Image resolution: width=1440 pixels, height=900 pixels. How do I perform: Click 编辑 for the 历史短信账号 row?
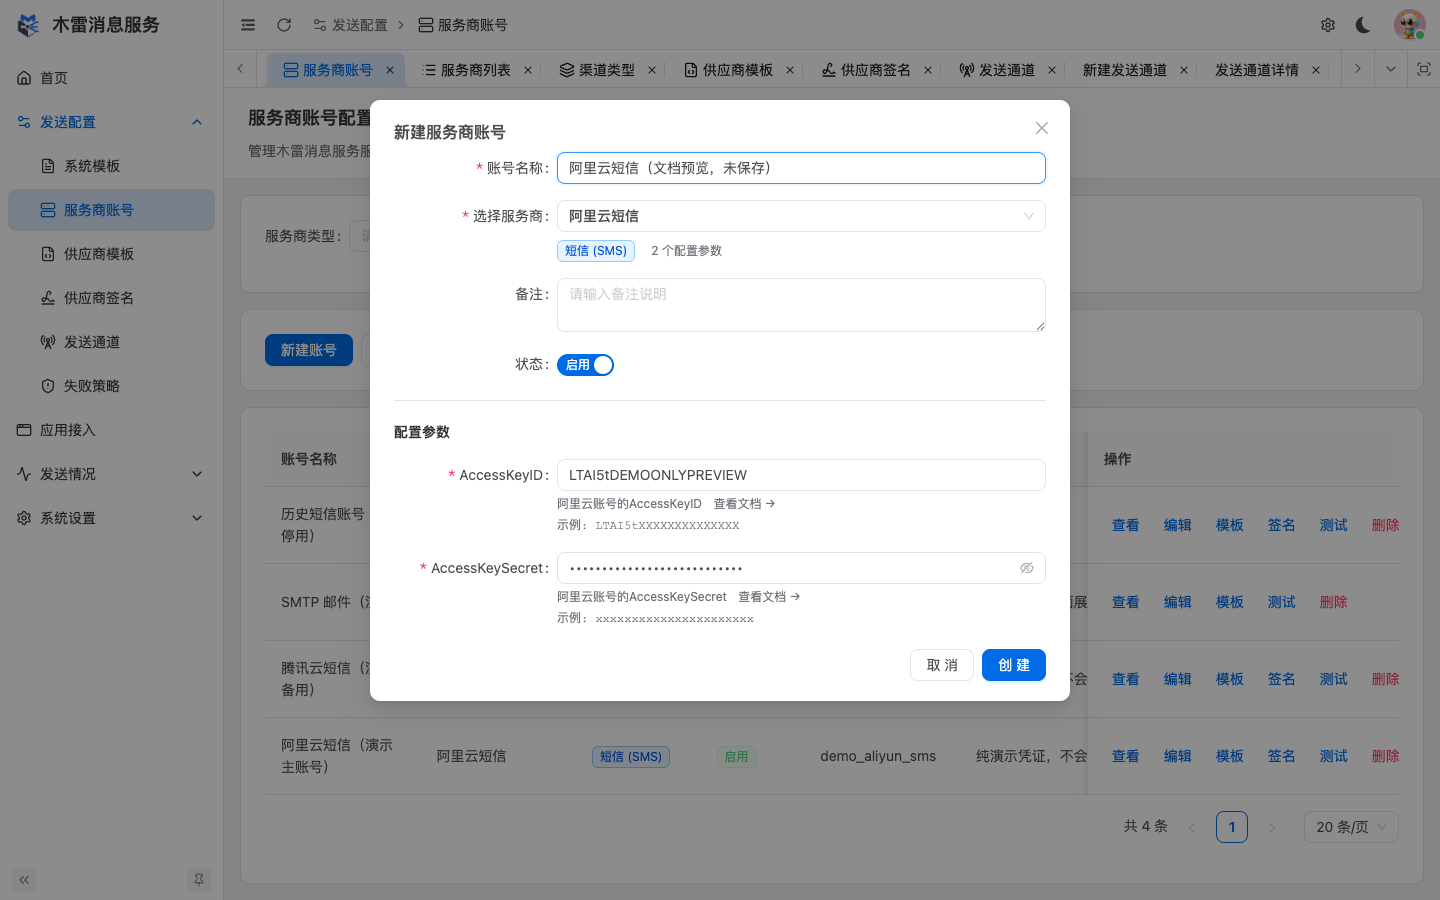click(x=1178, y=525)
